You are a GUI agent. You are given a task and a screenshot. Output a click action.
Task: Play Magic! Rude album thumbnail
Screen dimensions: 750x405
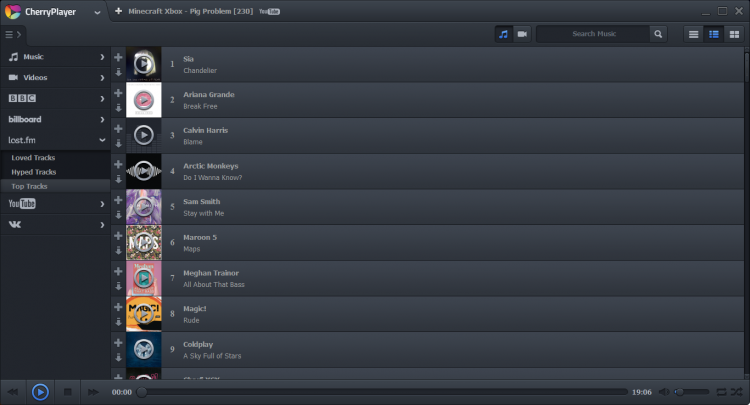[143, 314]
